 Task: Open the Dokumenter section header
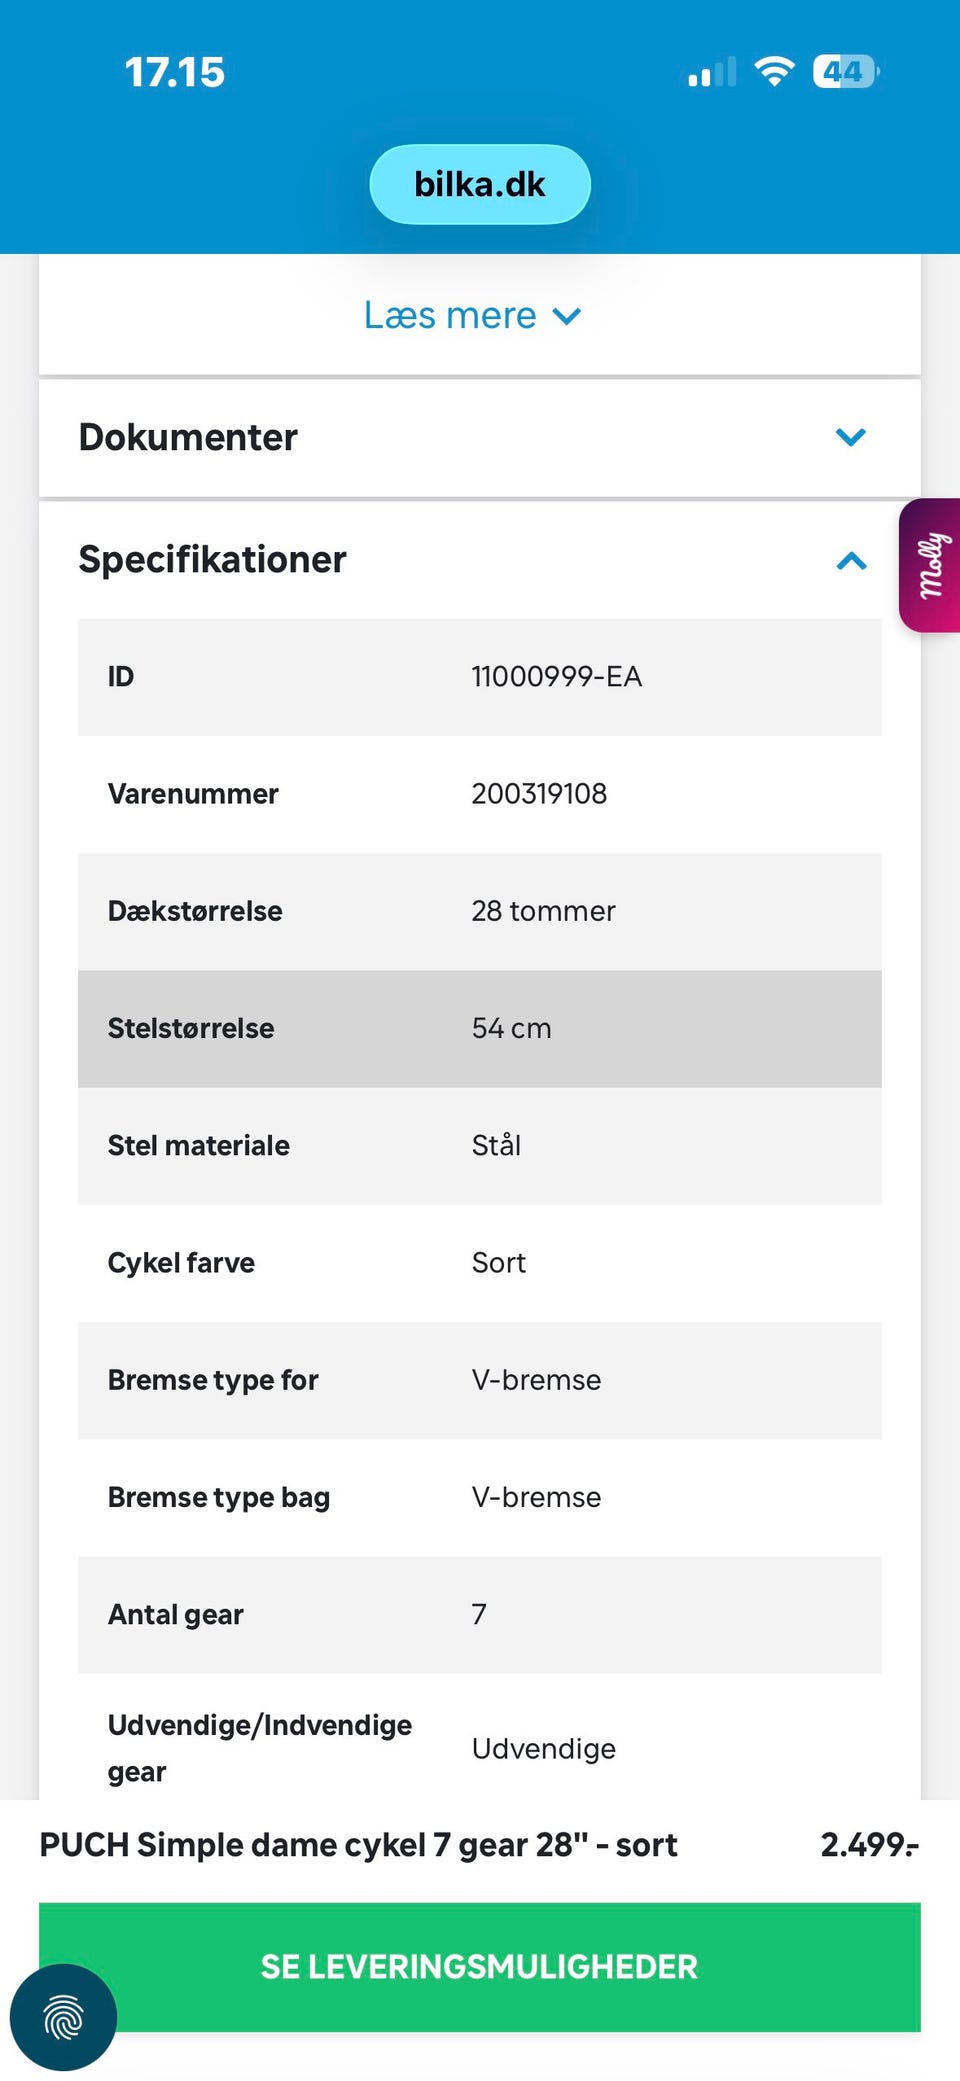click(188, 437)
